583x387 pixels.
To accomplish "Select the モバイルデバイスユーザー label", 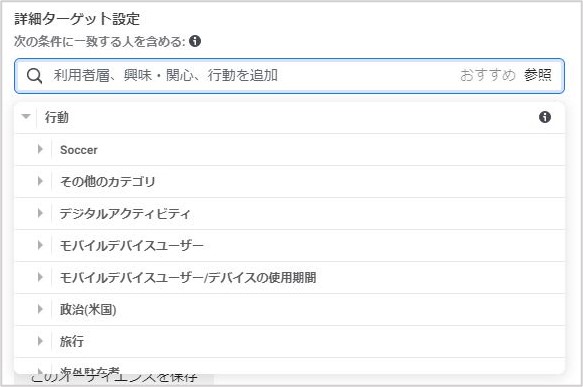I will (132, 246).
